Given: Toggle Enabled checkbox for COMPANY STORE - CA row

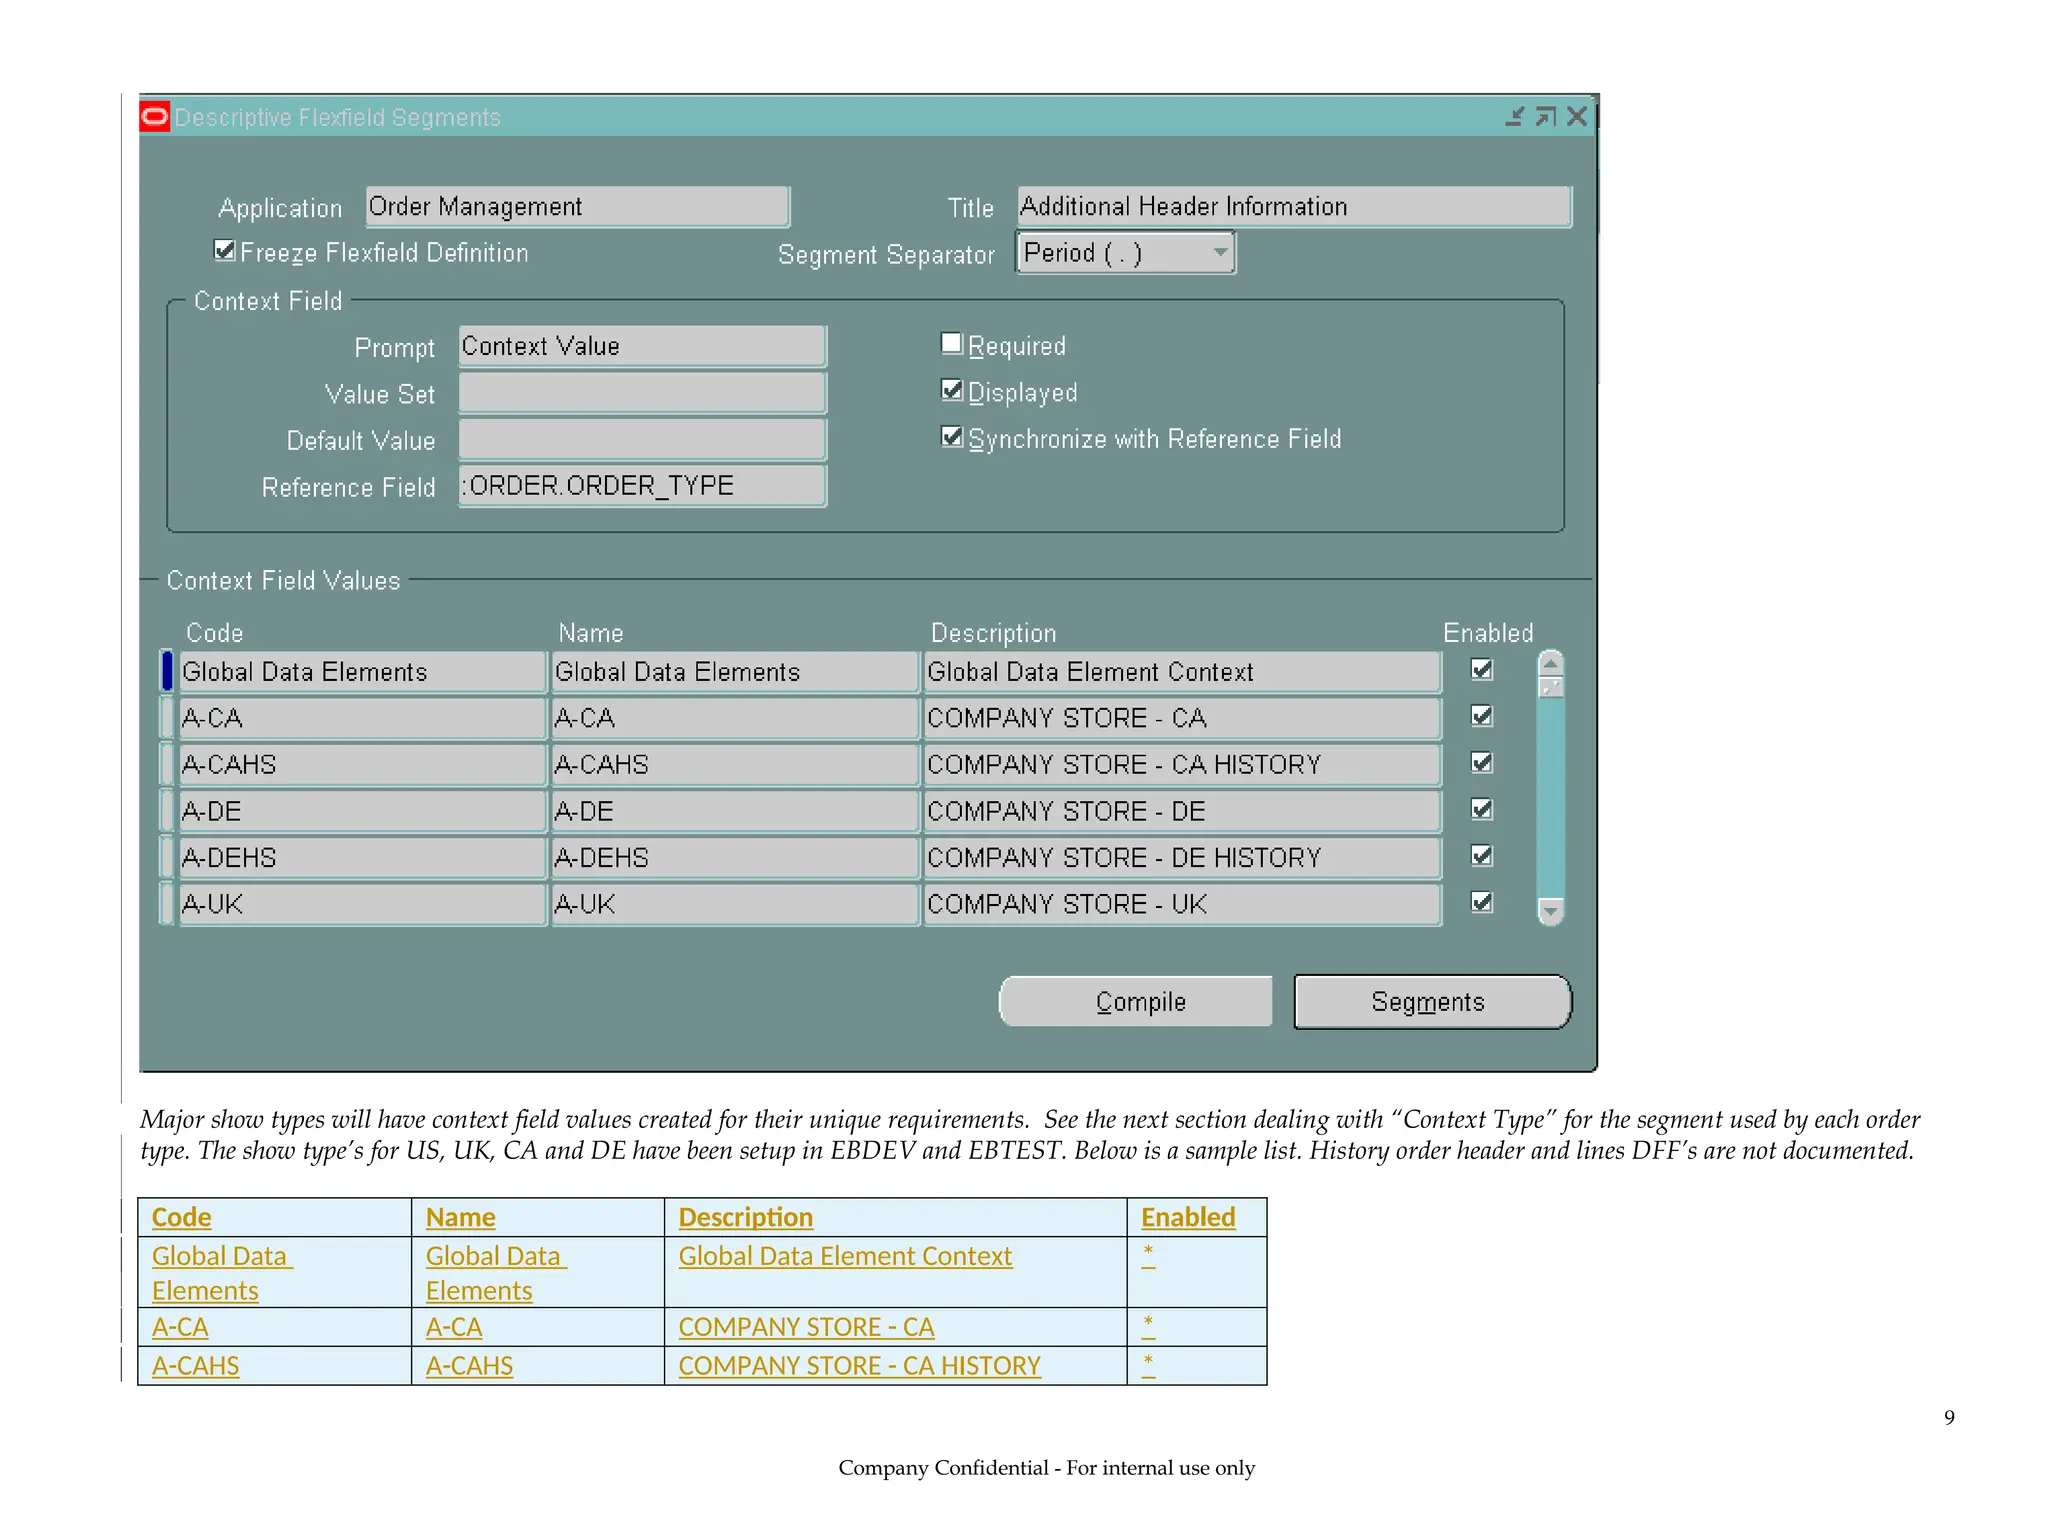Looking at the screenshot, I should 1482,716.
